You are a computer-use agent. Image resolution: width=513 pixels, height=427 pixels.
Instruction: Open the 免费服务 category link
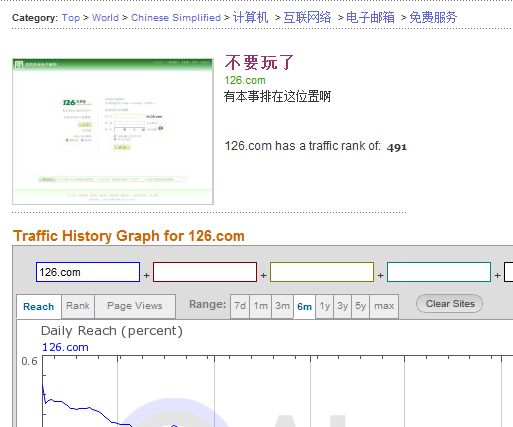(433, 17)
